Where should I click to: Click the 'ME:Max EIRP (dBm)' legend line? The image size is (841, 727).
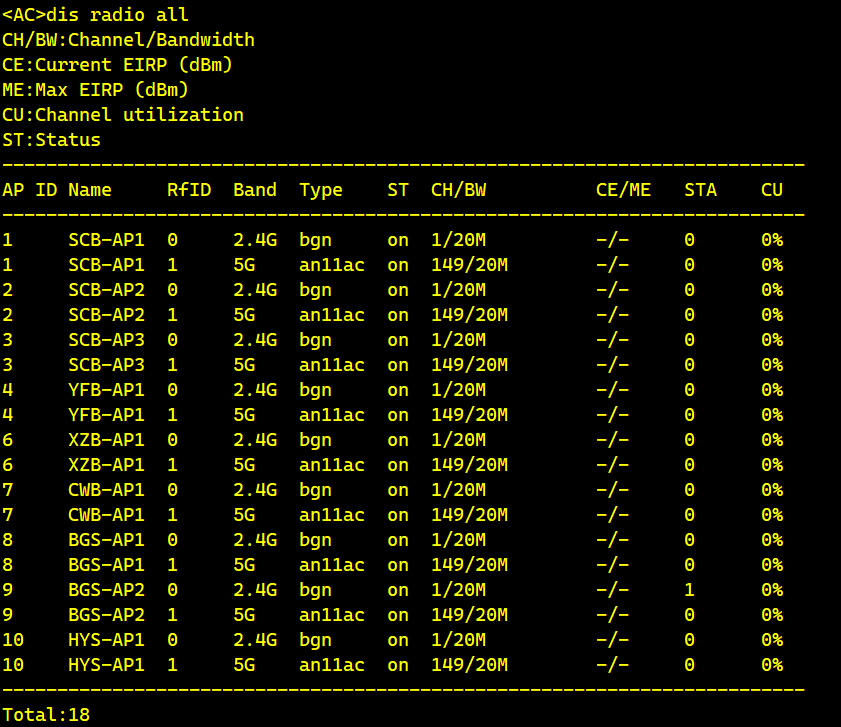[95, 90]
